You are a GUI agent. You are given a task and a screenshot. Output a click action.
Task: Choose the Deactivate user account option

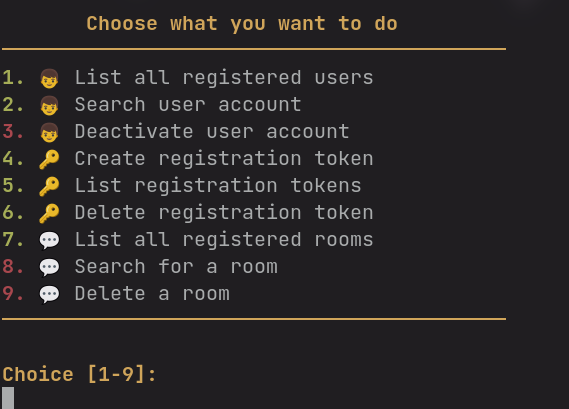pyautogui.click(x=212, y=131)
